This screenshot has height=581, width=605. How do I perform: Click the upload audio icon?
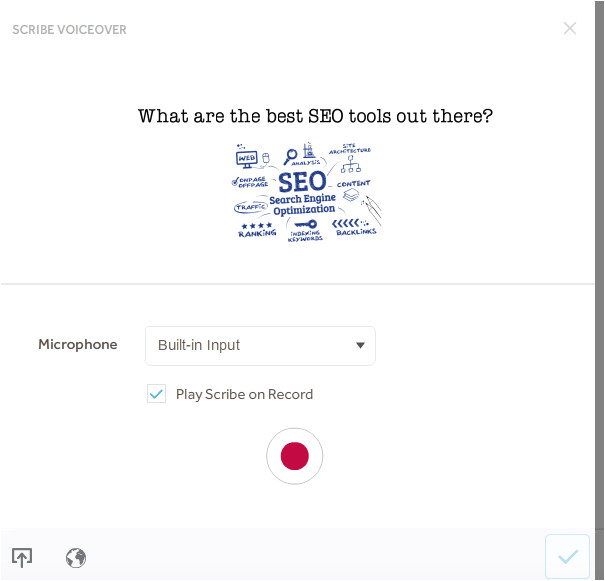(22, 558)
